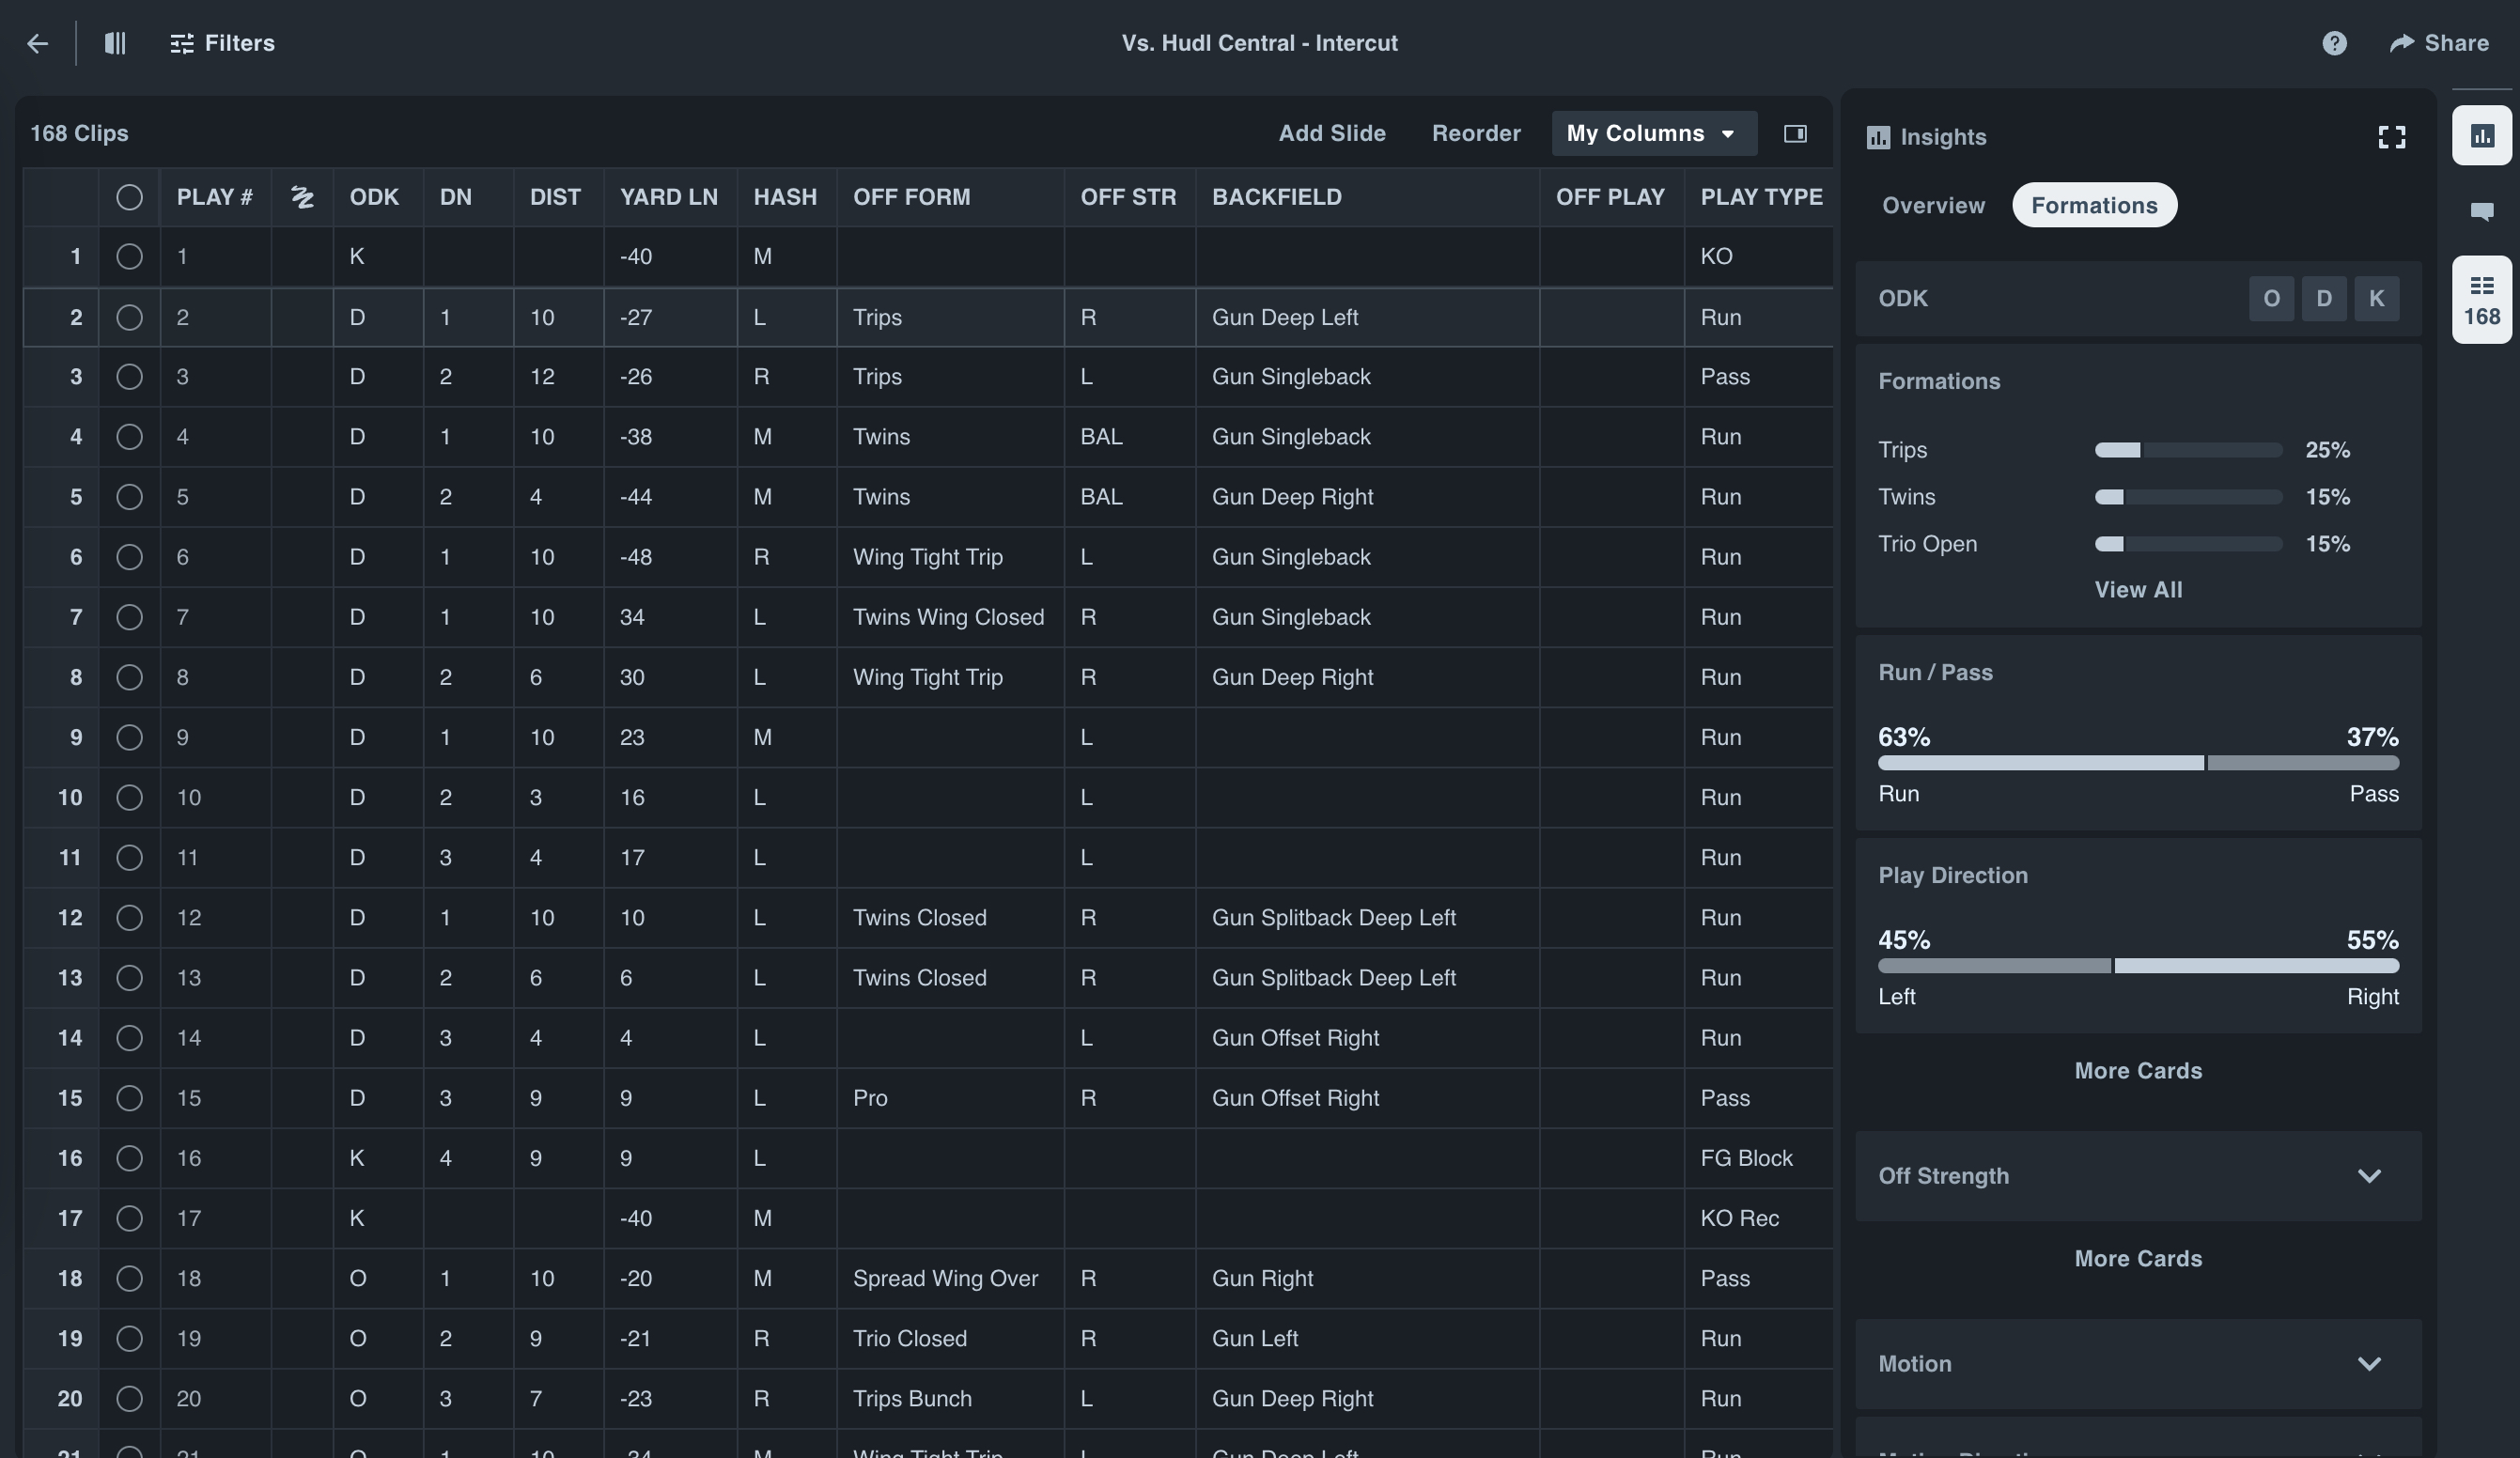Sort by the PLAY TYPE column header

point(1761,197)
